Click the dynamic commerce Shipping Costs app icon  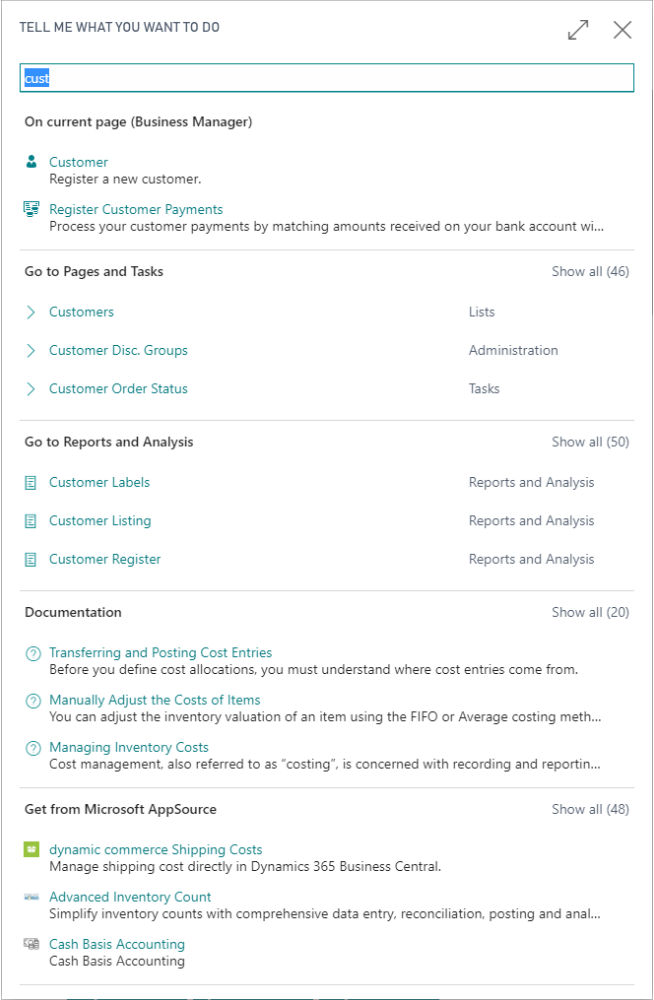click(31, 849)
